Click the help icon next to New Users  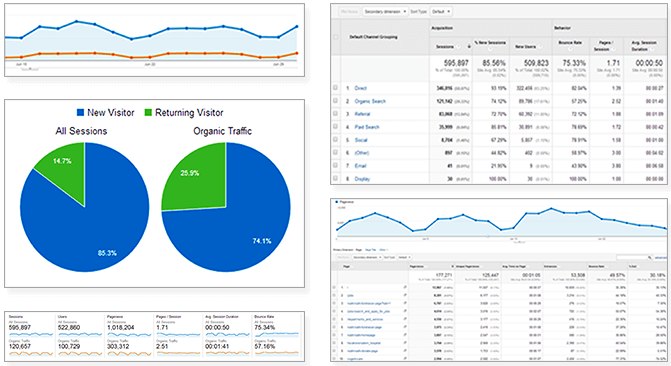tap(540, 46)
